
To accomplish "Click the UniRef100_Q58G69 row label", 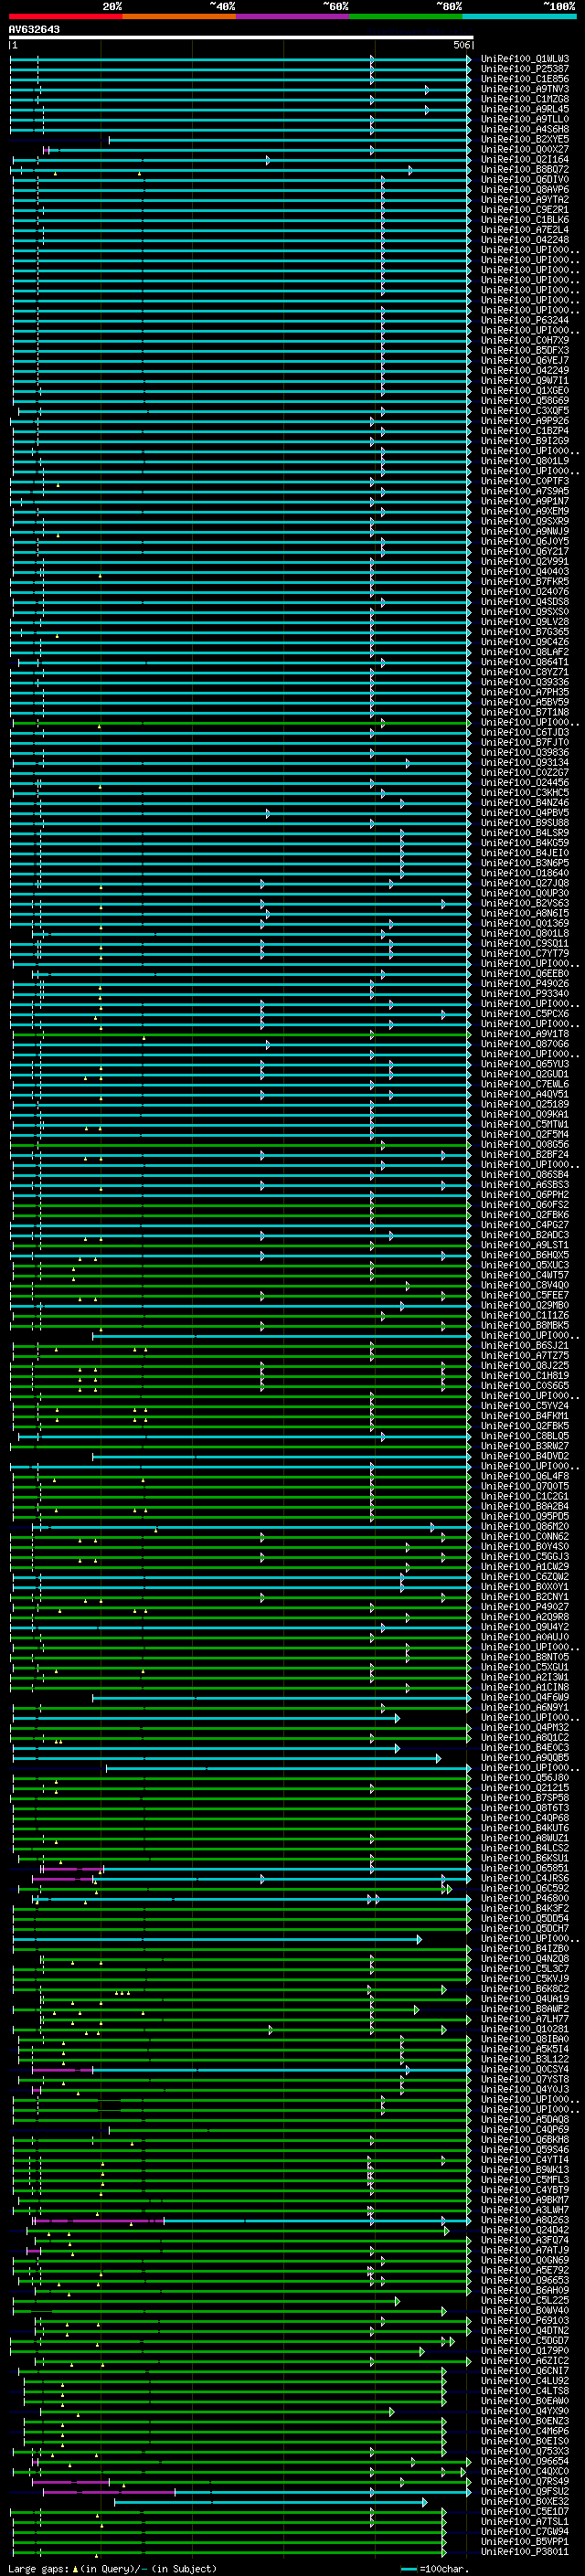I will (x=525, y=400).
